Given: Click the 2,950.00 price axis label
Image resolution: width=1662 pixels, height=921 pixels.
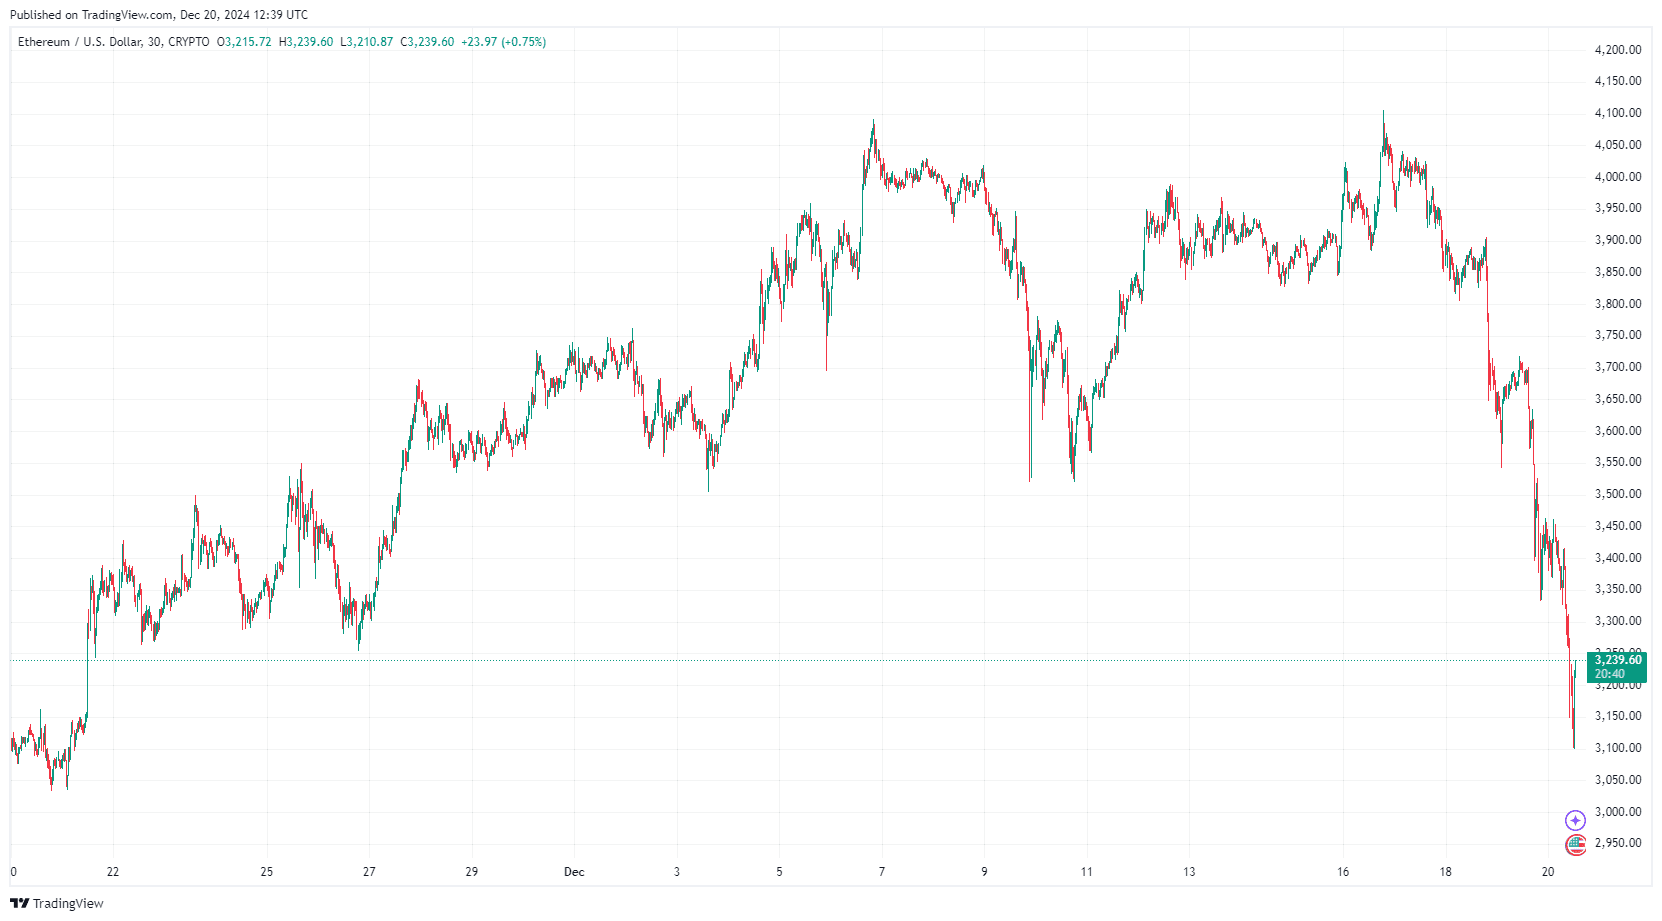Looking at the screenshot, I should click(x=1618, y=843).
